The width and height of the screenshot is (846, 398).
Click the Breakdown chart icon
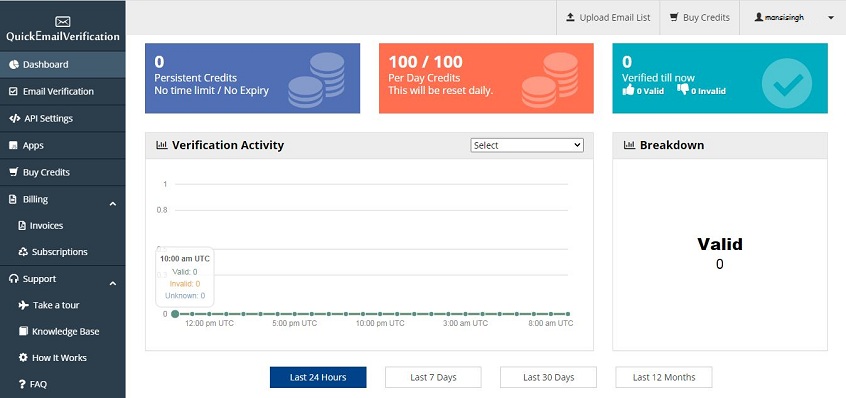(x=629, y=145)
